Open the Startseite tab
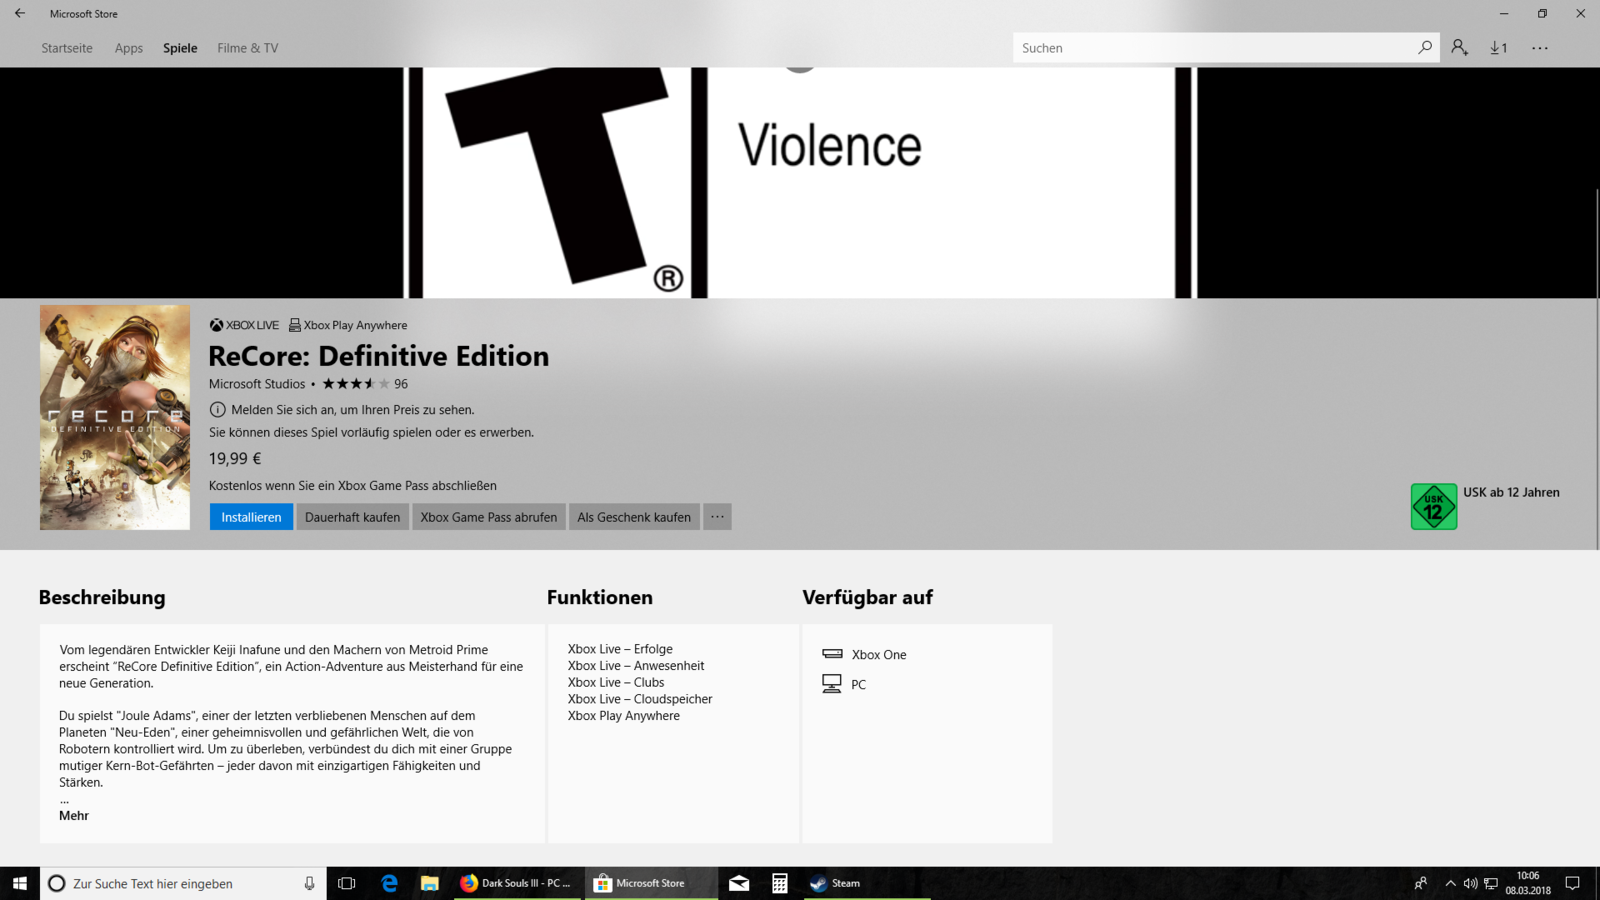 pos(67,48)
